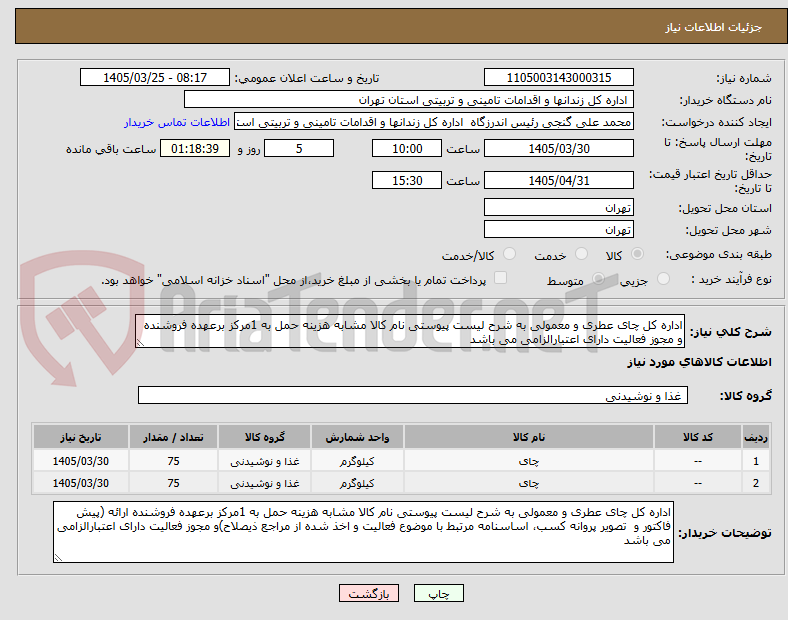Click the response deadline date 1405/03/30 field
This screenshot has width=788, height=620.
pyautogui.click(x=558, y=148)
